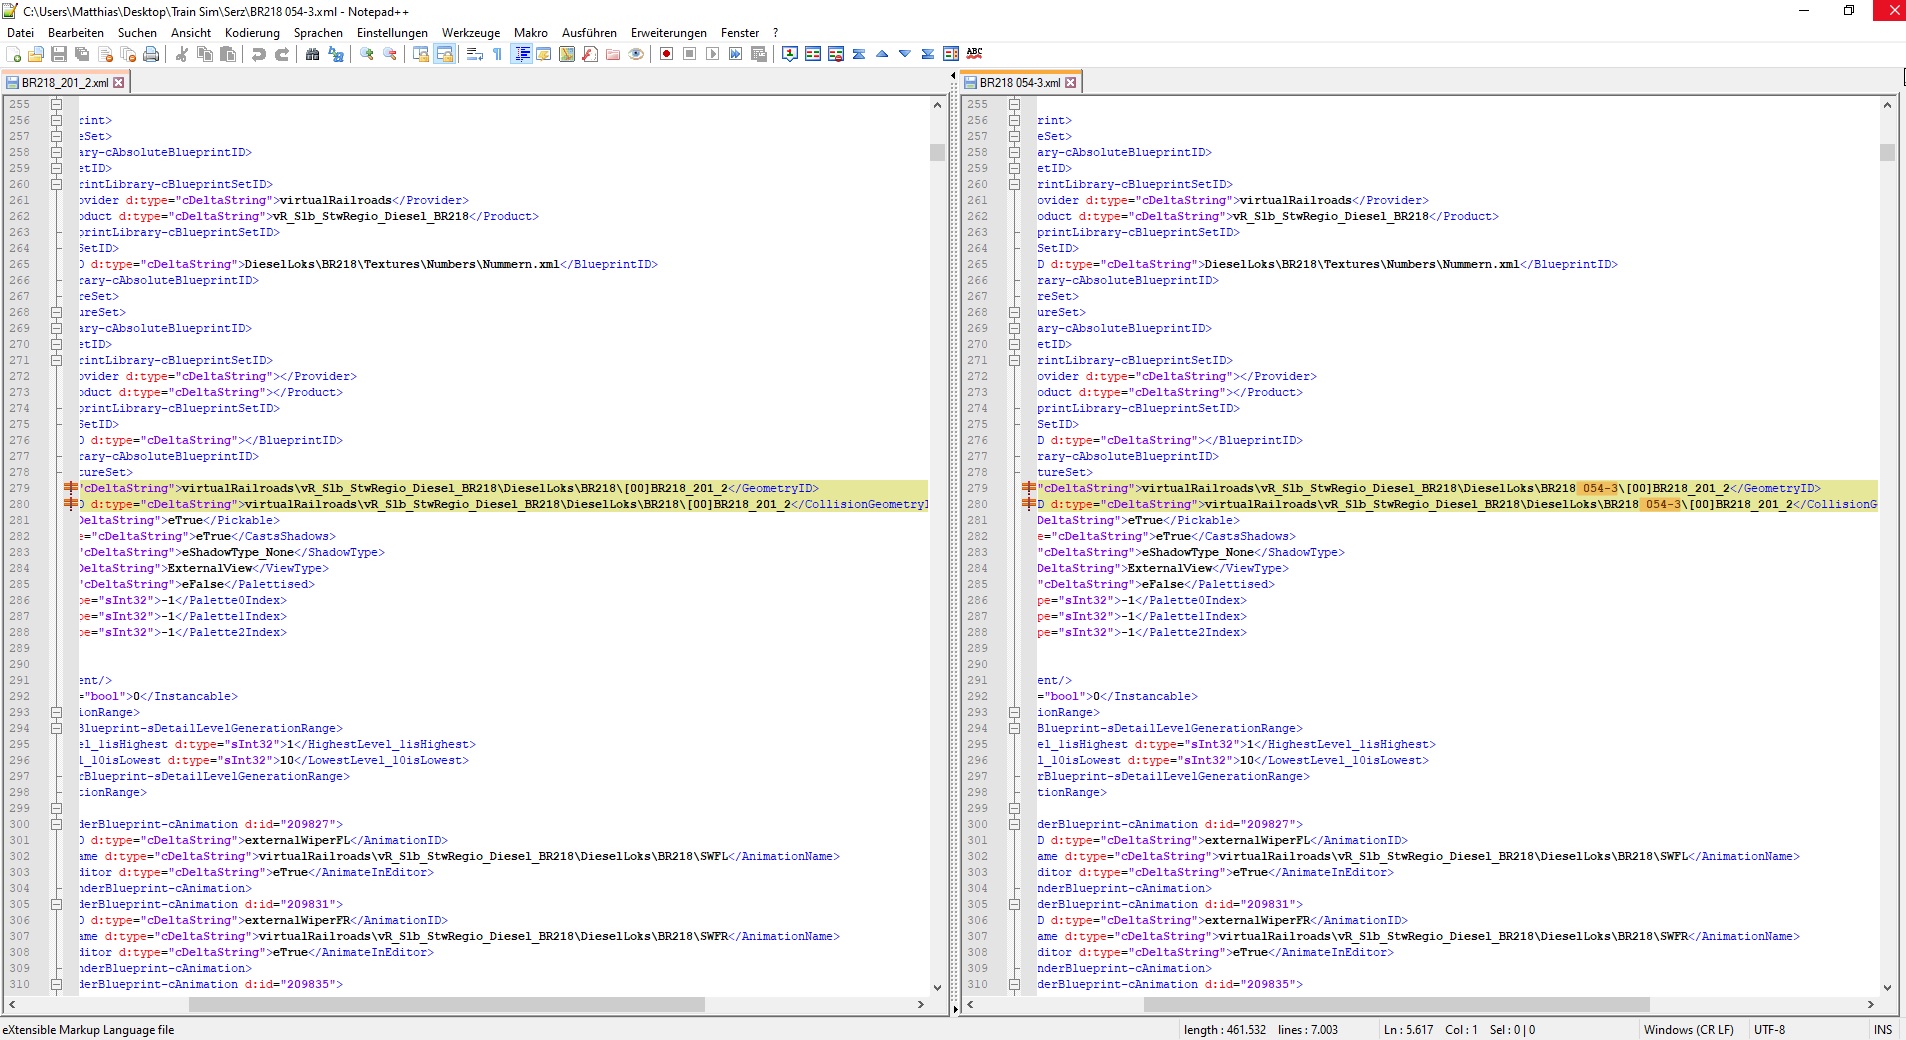Click the Undo toolbar icon

pyautogui.click(x=259, y=54)
